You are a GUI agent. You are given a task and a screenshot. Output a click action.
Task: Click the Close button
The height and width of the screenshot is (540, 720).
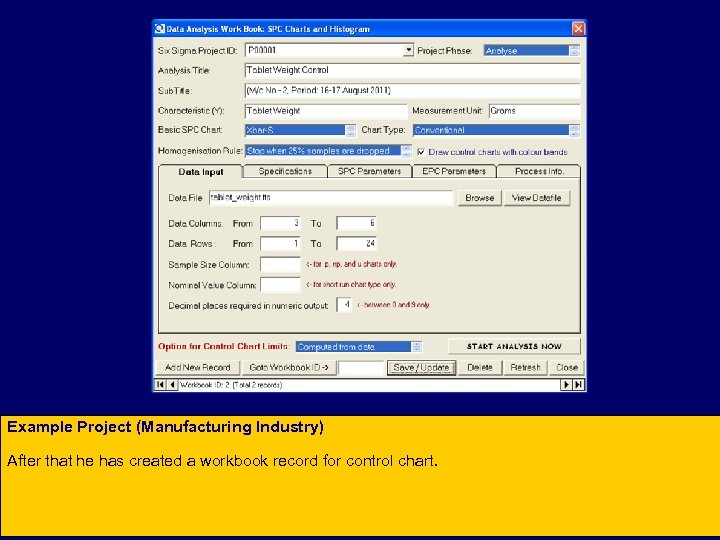(x=567, y=367)
